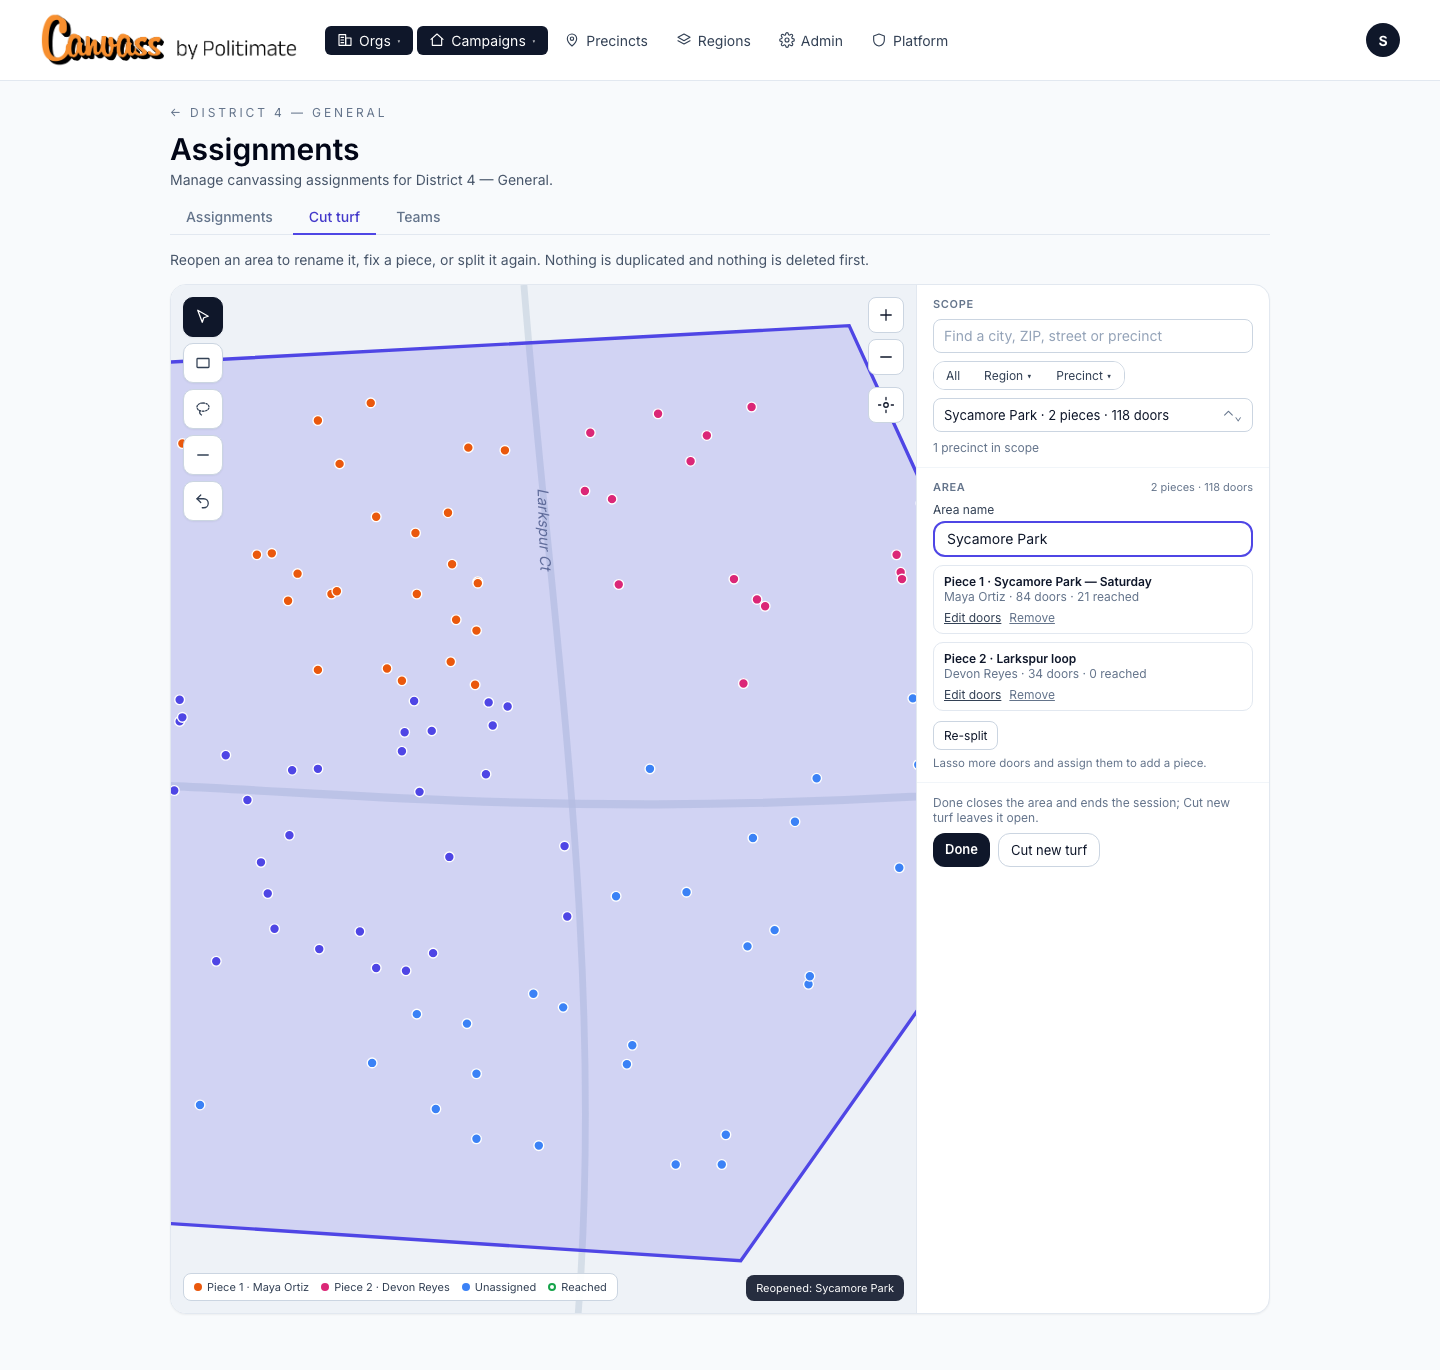Viewport: 1440px width, 1370px height.
Task: Open the Platform section
Action: [x=910, y=41]
